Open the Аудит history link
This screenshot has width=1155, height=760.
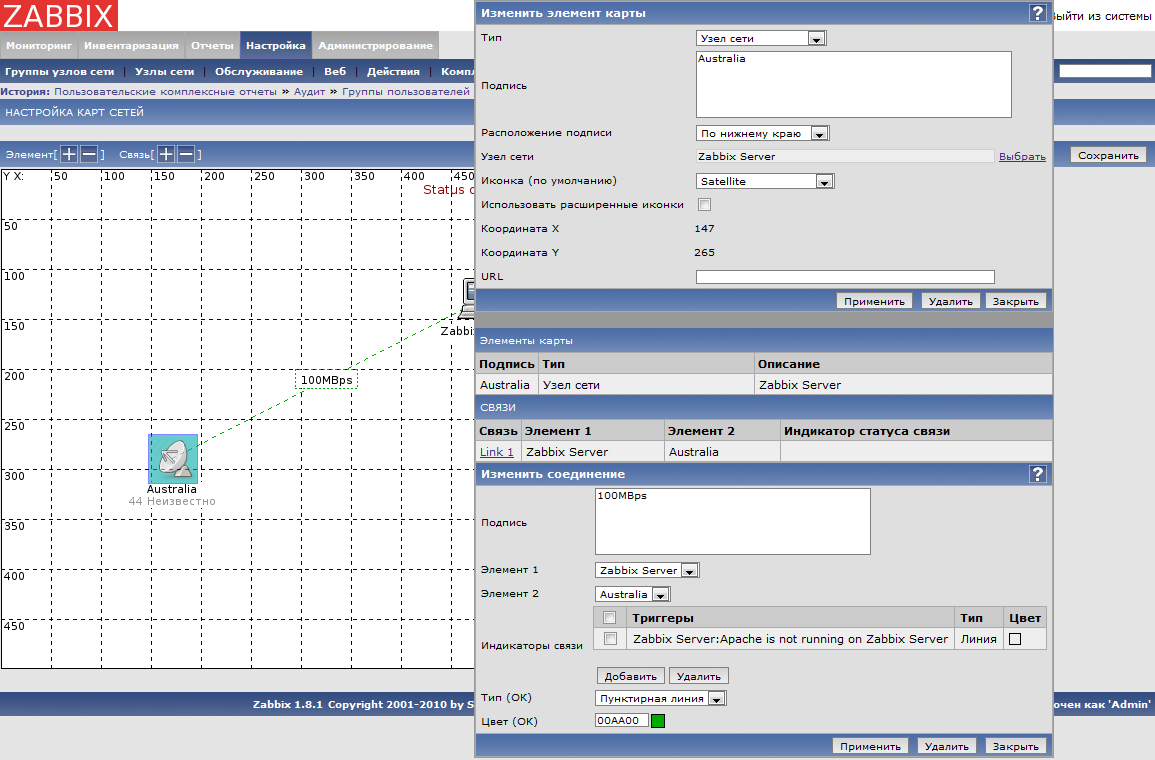tap(309, 91)
